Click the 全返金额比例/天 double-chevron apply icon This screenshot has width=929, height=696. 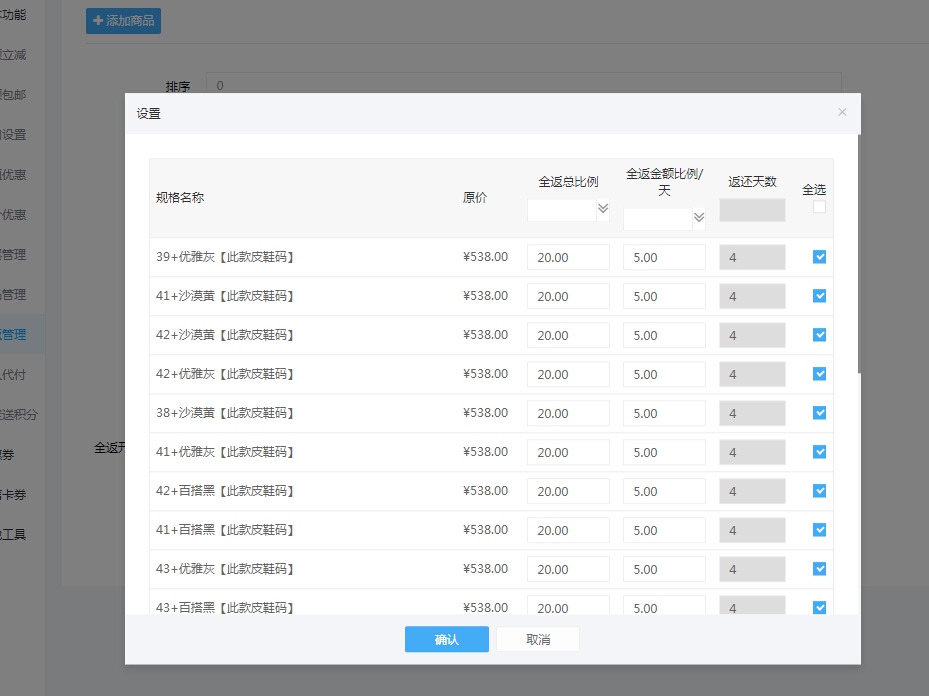click(x=699, y=217)
